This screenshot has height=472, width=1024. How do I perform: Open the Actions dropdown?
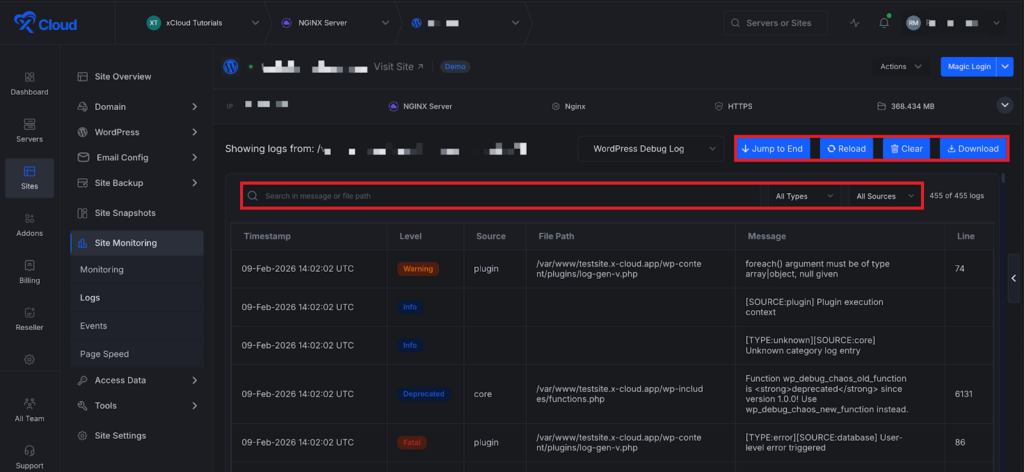[x=901, y=67]
